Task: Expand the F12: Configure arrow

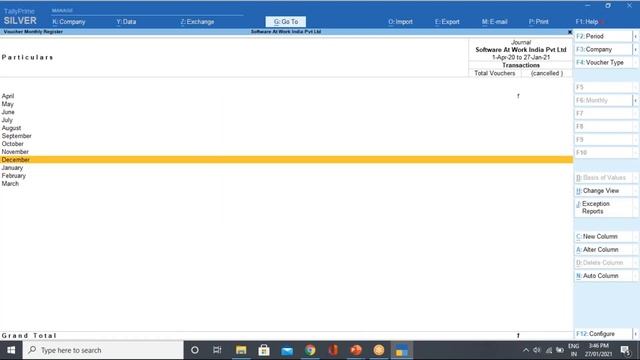Action: coord(636,334)
